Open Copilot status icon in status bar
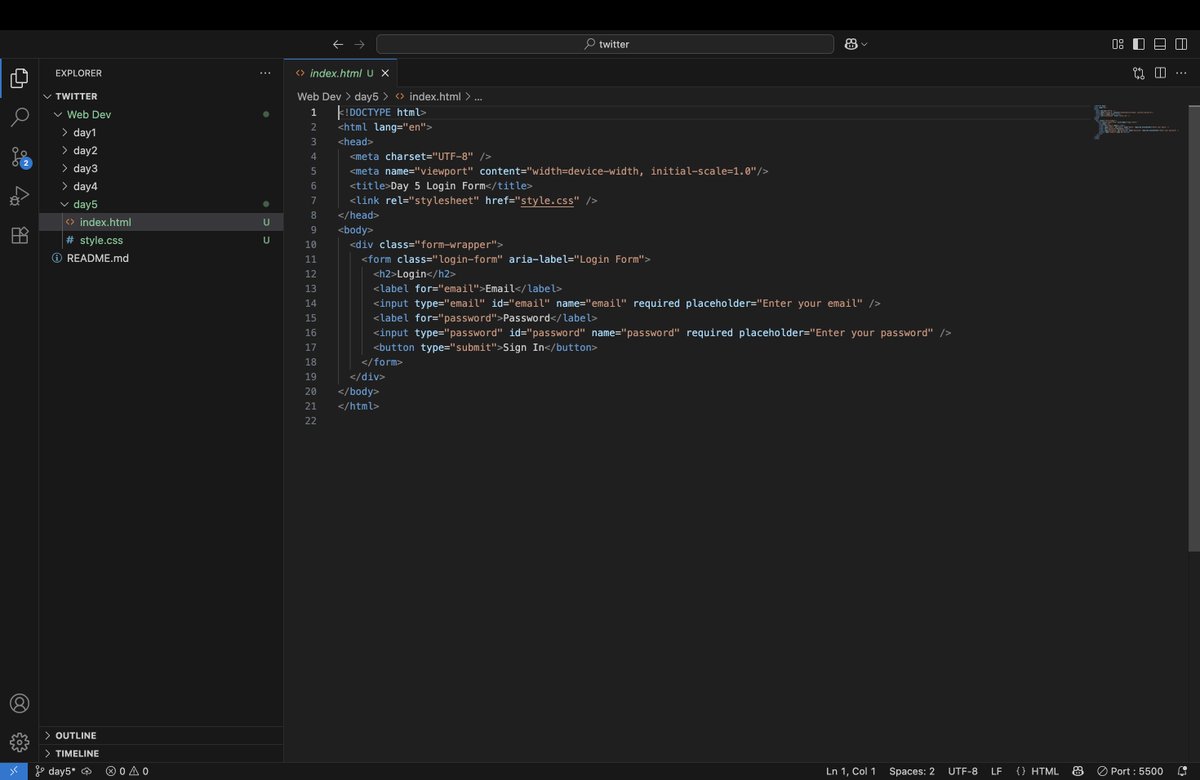 [x=1078, y=771]
